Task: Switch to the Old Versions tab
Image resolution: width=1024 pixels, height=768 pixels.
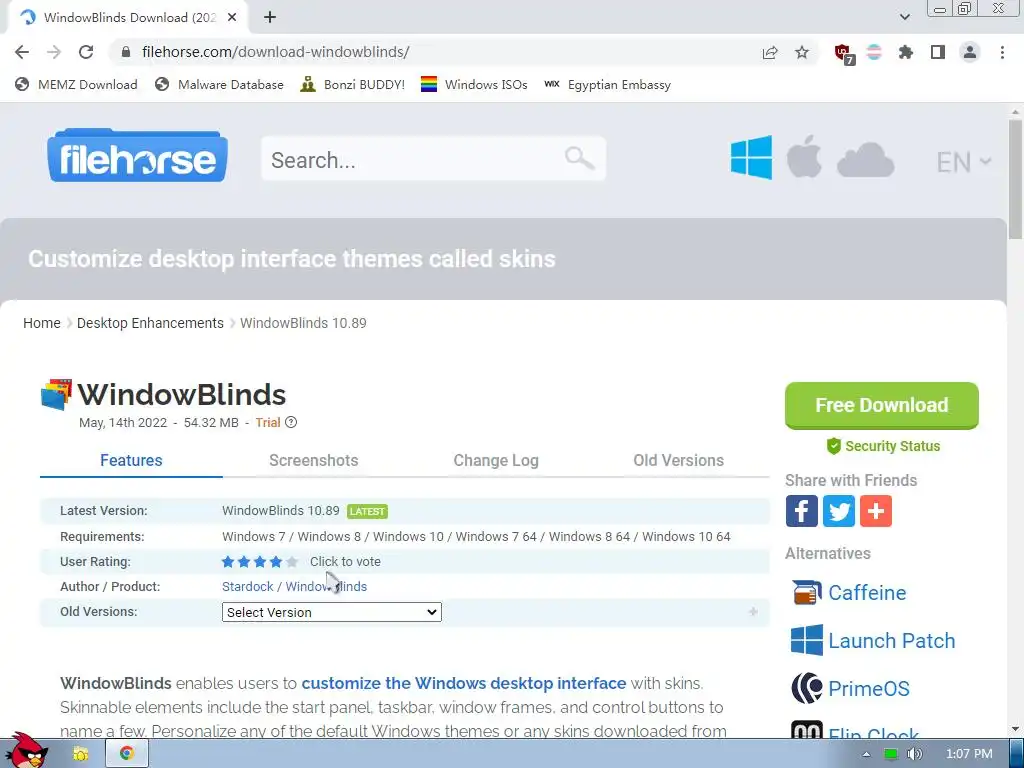Action: pos(679,460)
